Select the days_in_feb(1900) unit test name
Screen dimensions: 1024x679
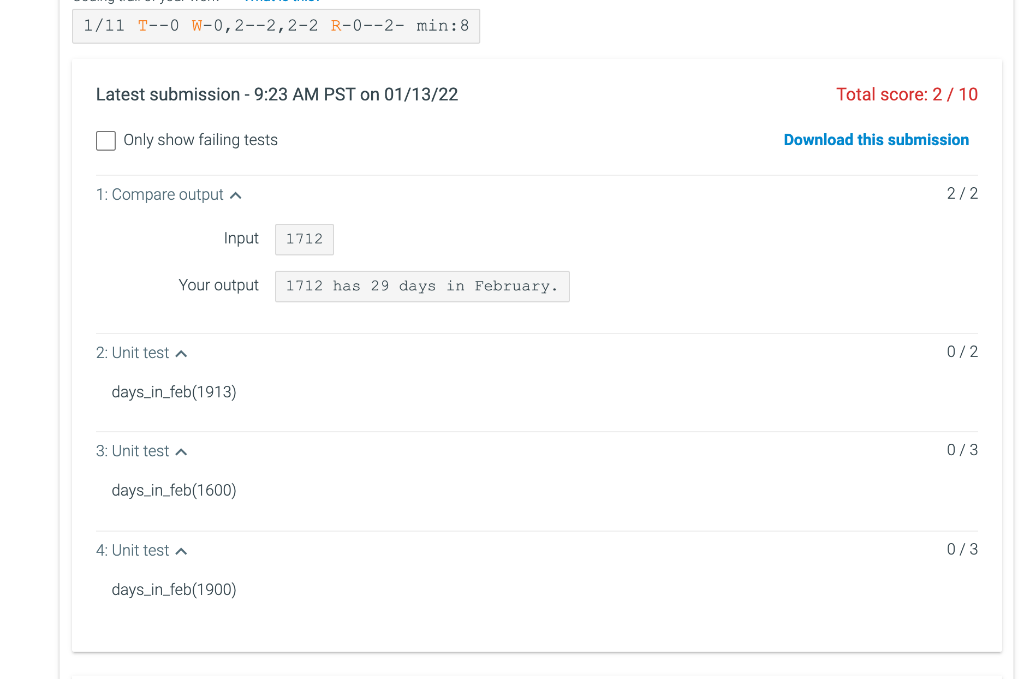173,589
